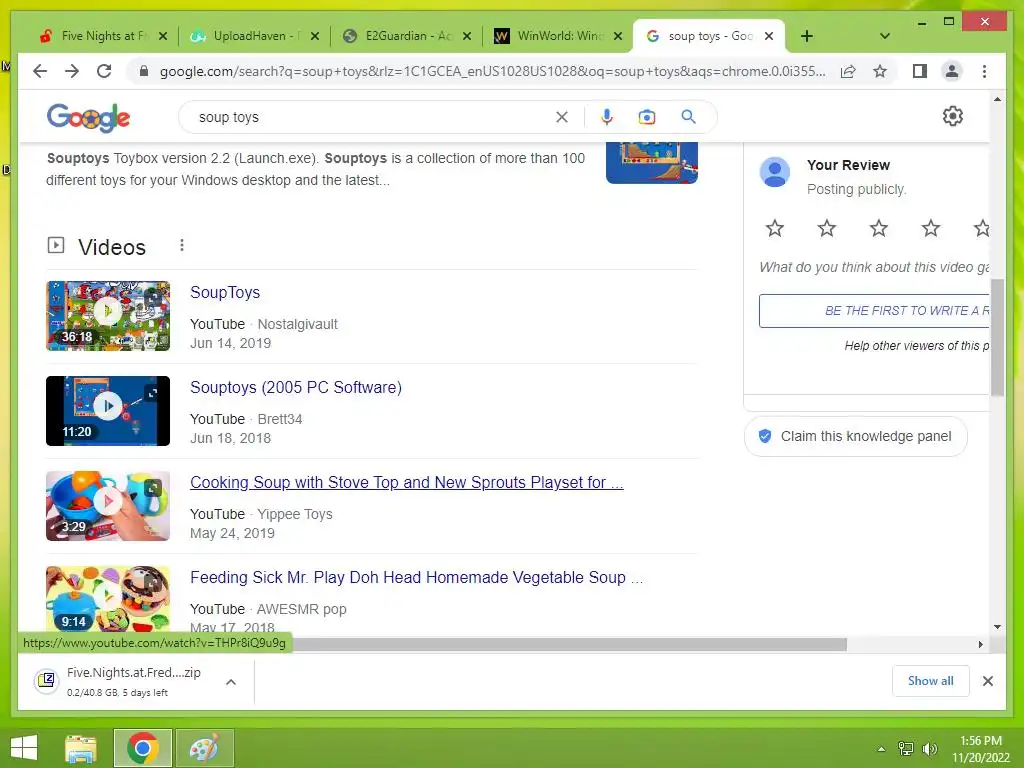Open File Explorer from the taskbar
The width and height of the screenshot is (1024, 768).
81,748
